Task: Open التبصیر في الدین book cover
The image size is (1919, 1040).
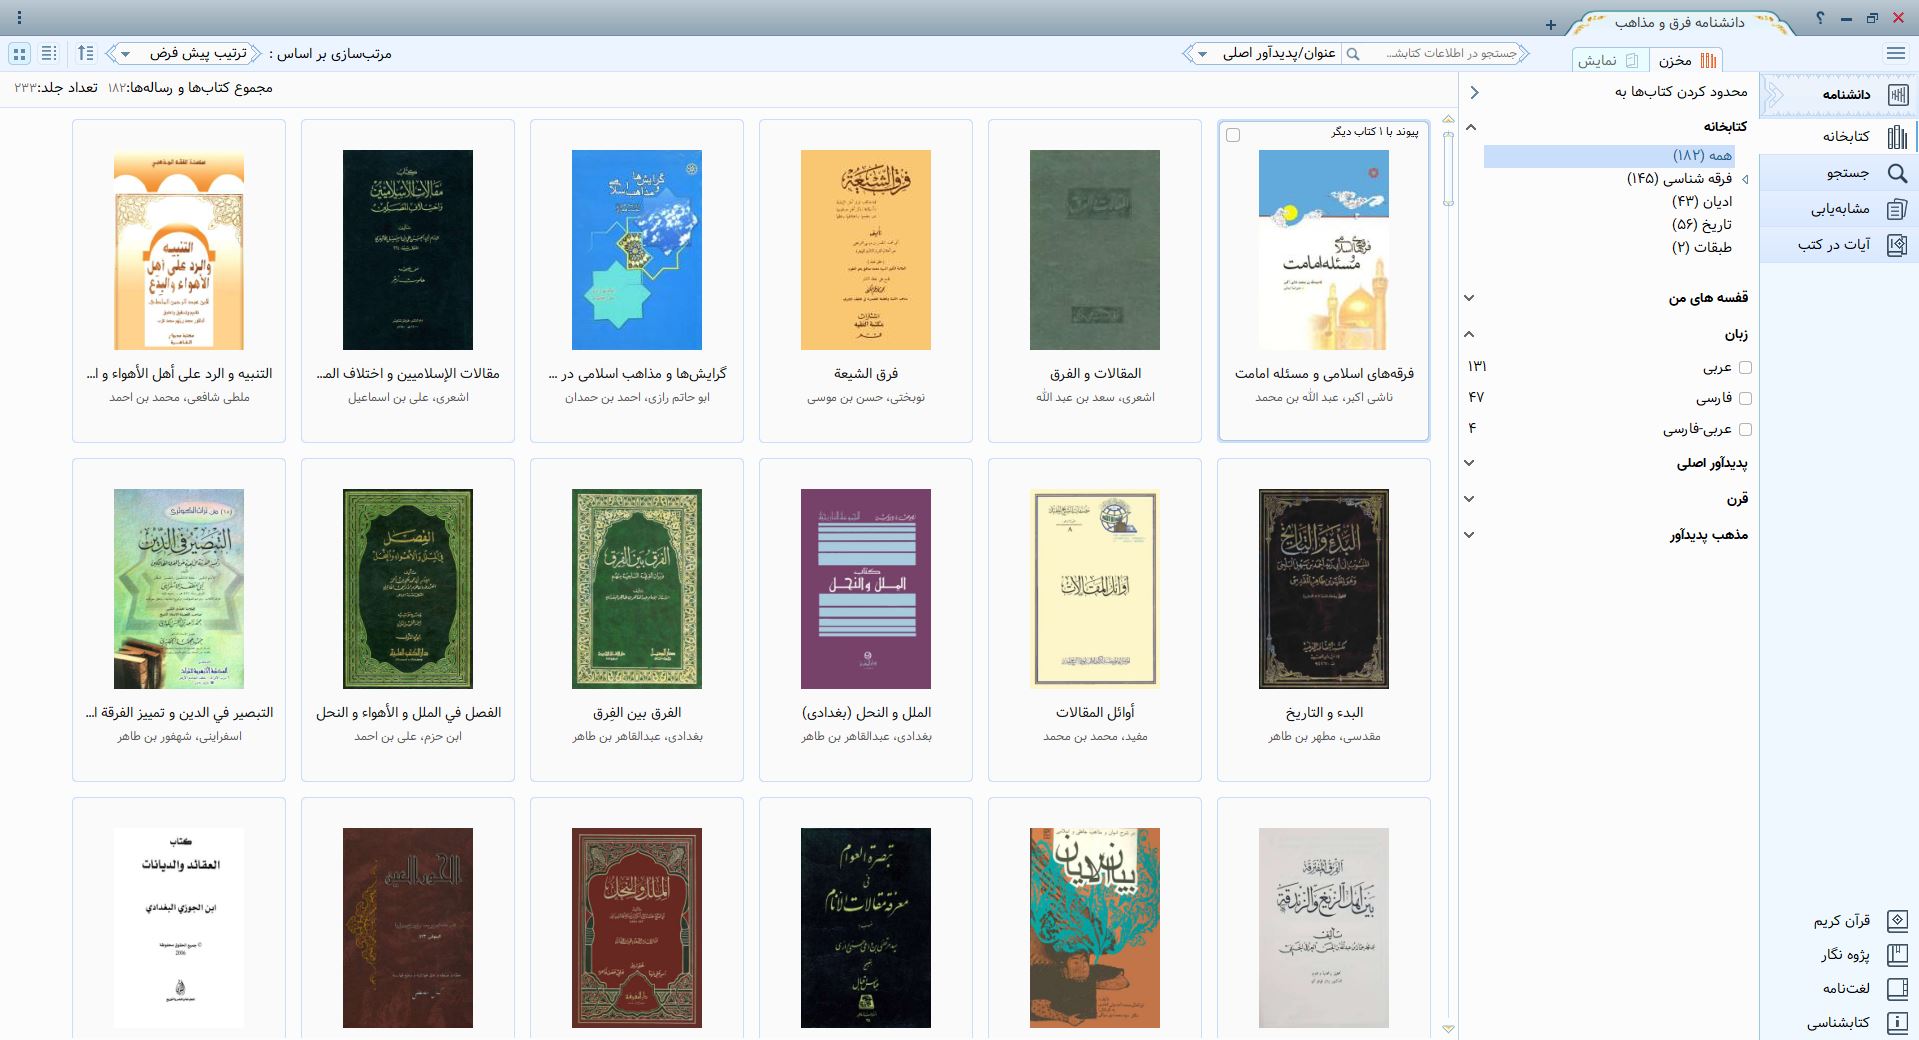Action: point(179,589)
